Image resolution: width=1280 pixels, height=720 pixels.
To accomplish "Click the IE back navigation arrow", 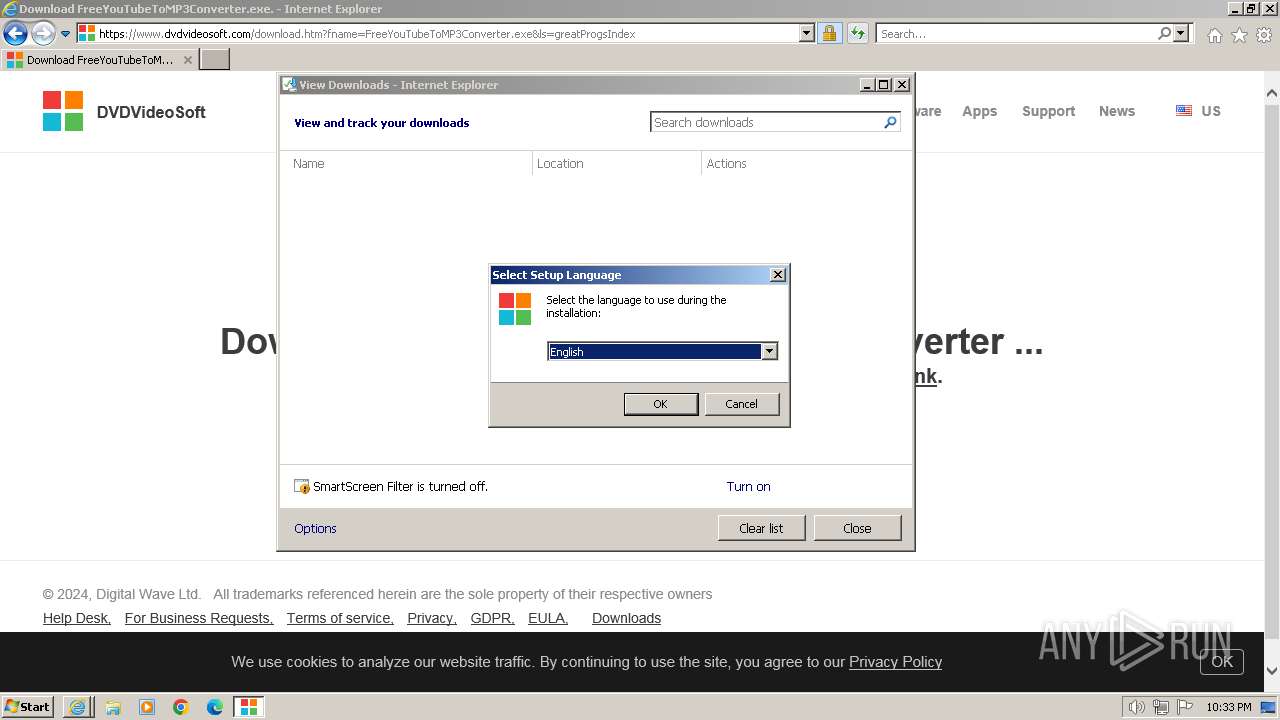I will [15, 33].
